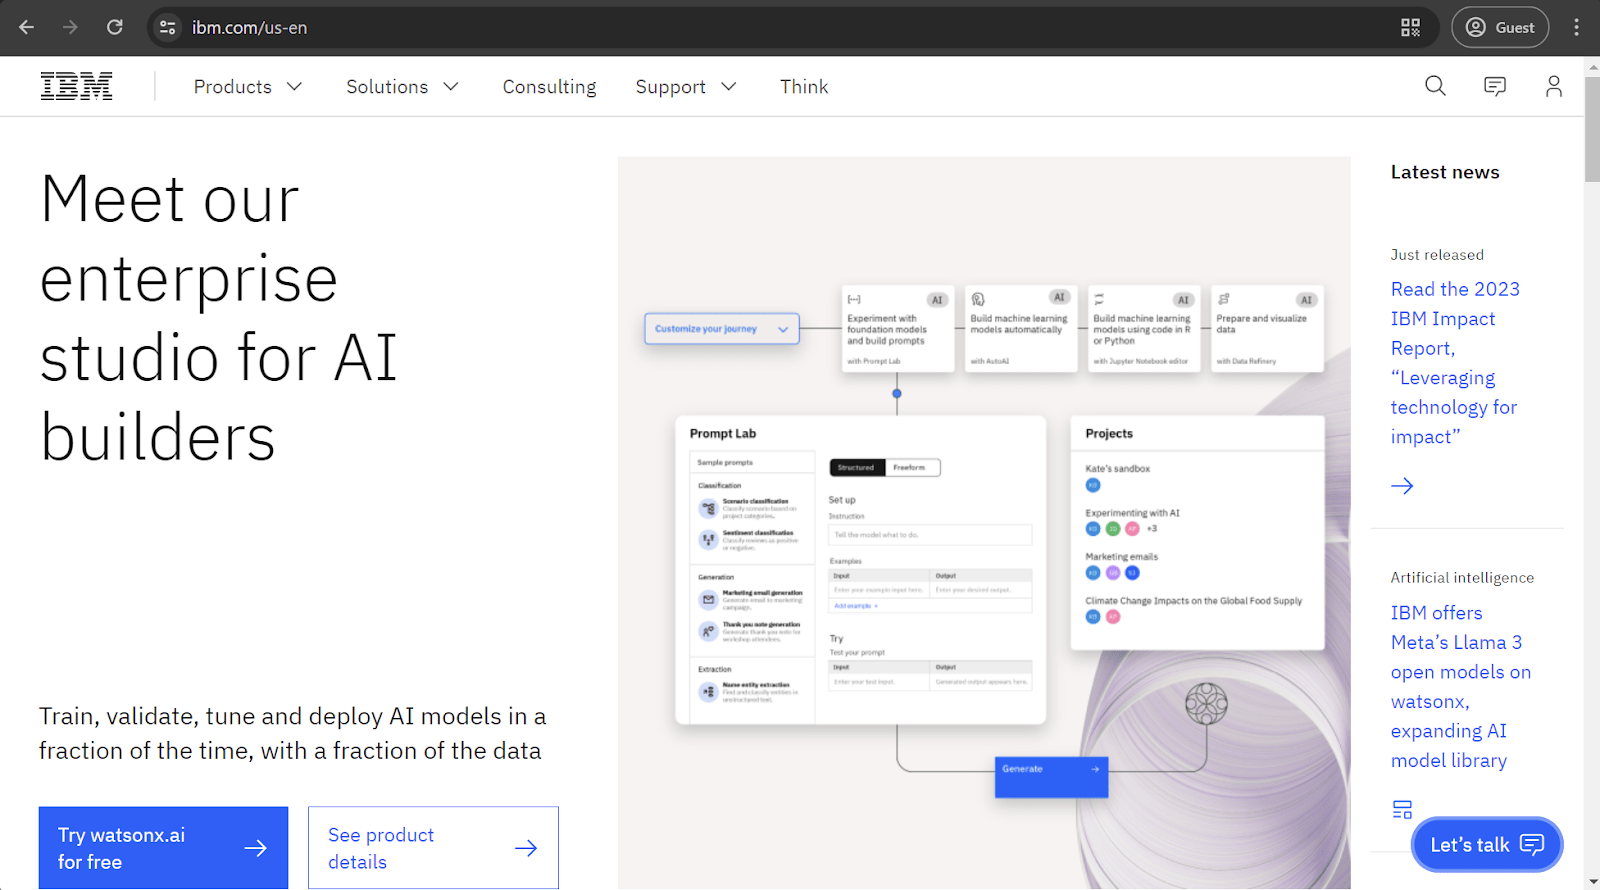
Task: Click Try watsonx.ai for free button
Action: [x=163, y=847]
